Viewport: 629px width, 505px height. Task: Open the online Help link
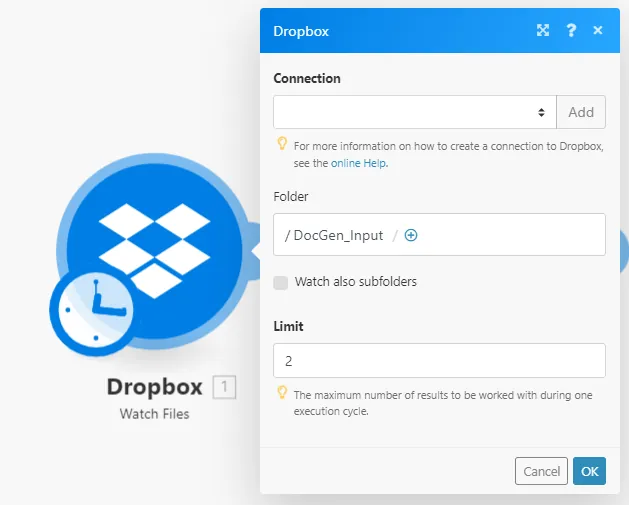pyautogui.click(x=359, y=163)
